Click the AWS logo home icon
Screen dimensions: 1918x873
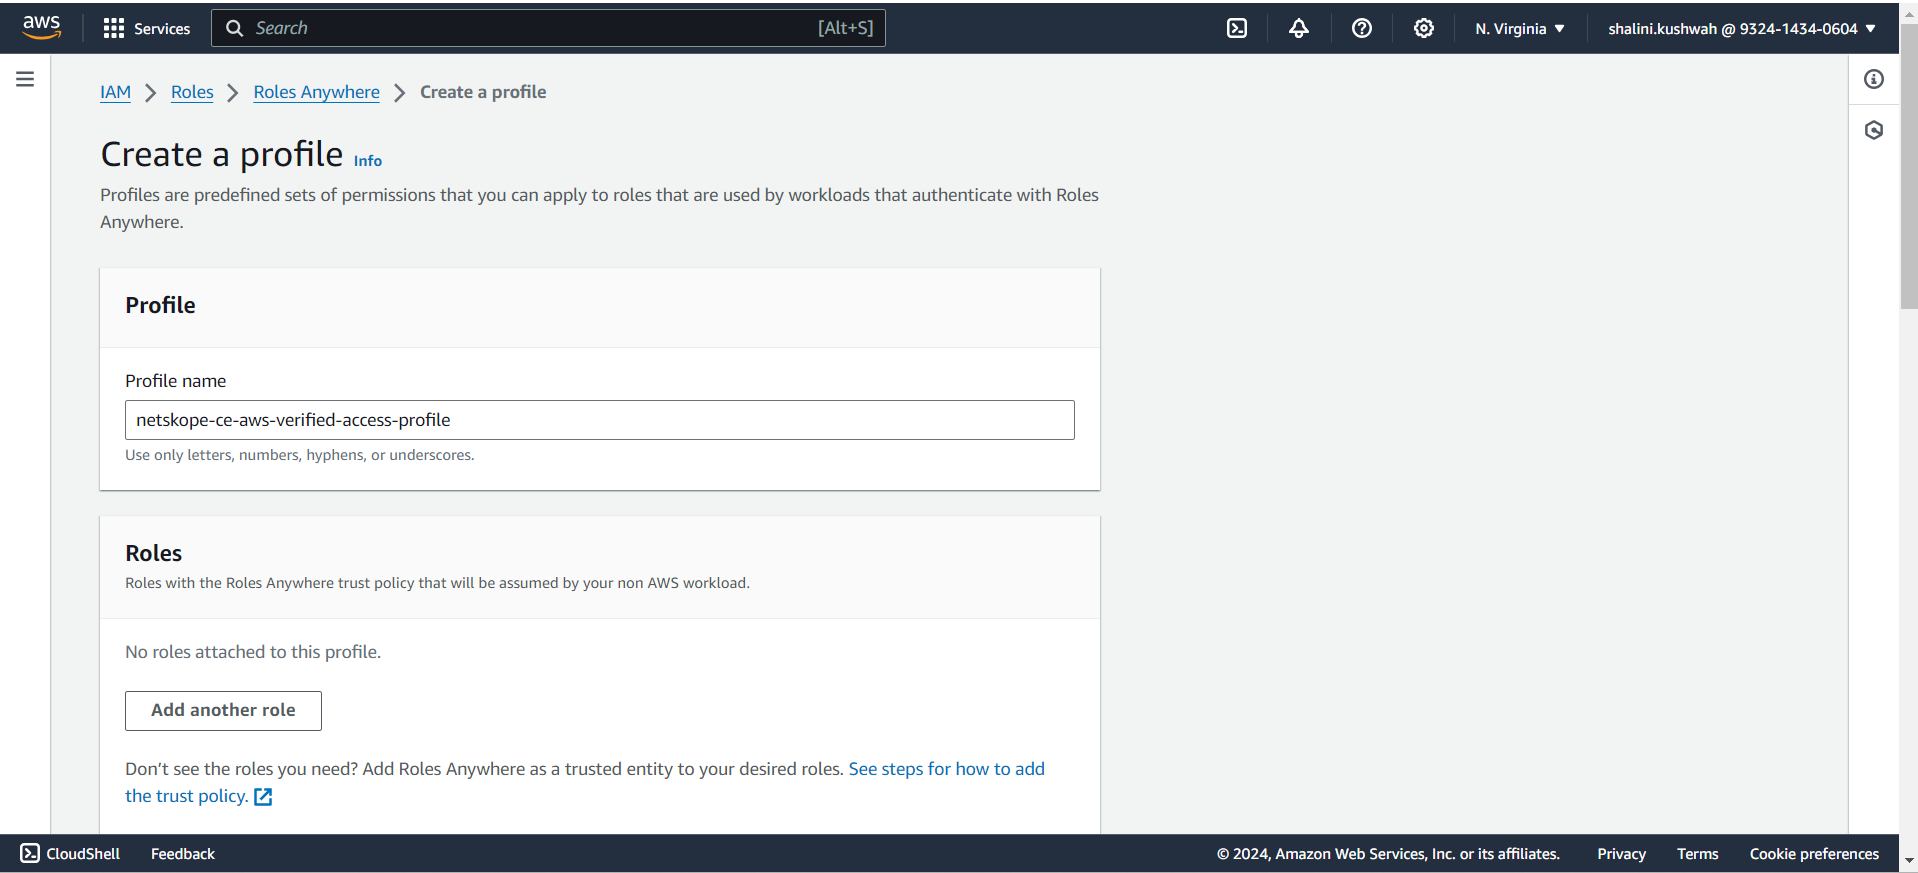pos(41,27)
